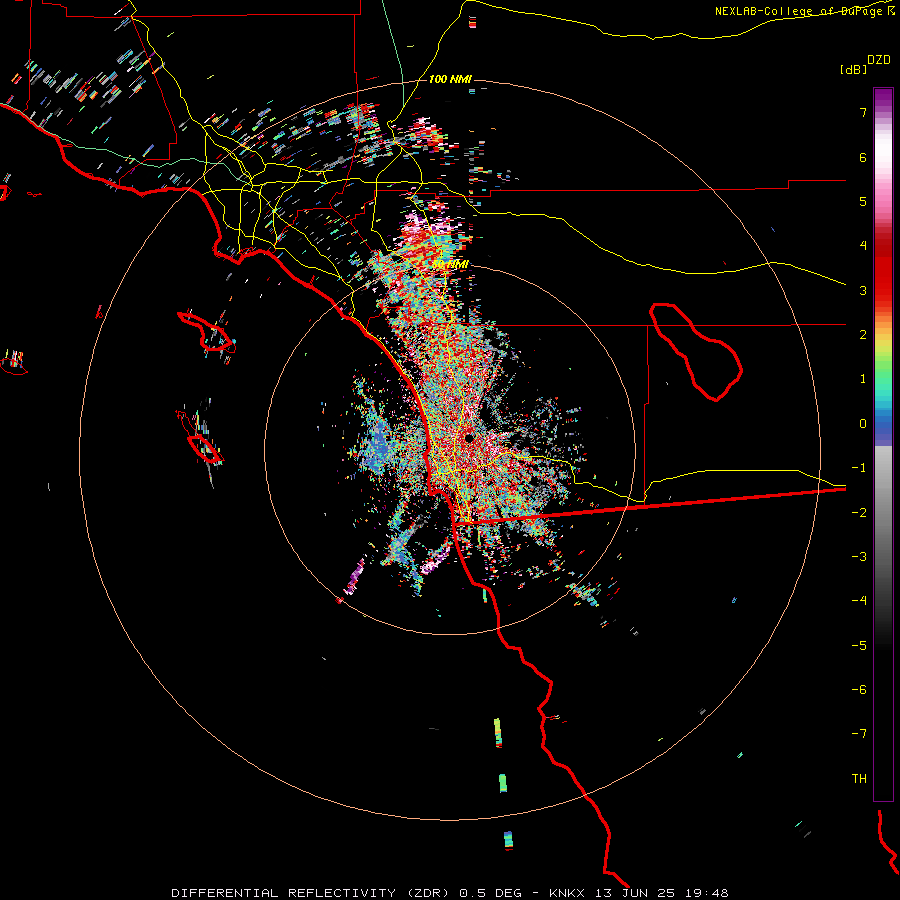The height and width of the screenshot is (900, 900).
Task: Click the 7 dB tick on the color scale
Action: (863, 112)
